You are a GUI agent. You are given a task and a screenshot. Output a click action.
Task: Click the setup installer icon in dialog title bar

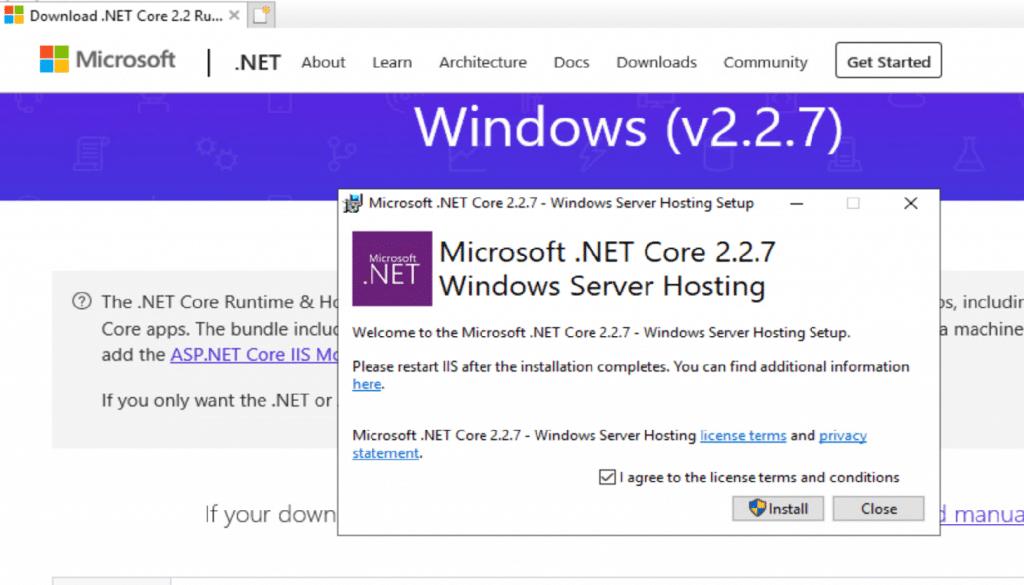(x=353, y=203)
